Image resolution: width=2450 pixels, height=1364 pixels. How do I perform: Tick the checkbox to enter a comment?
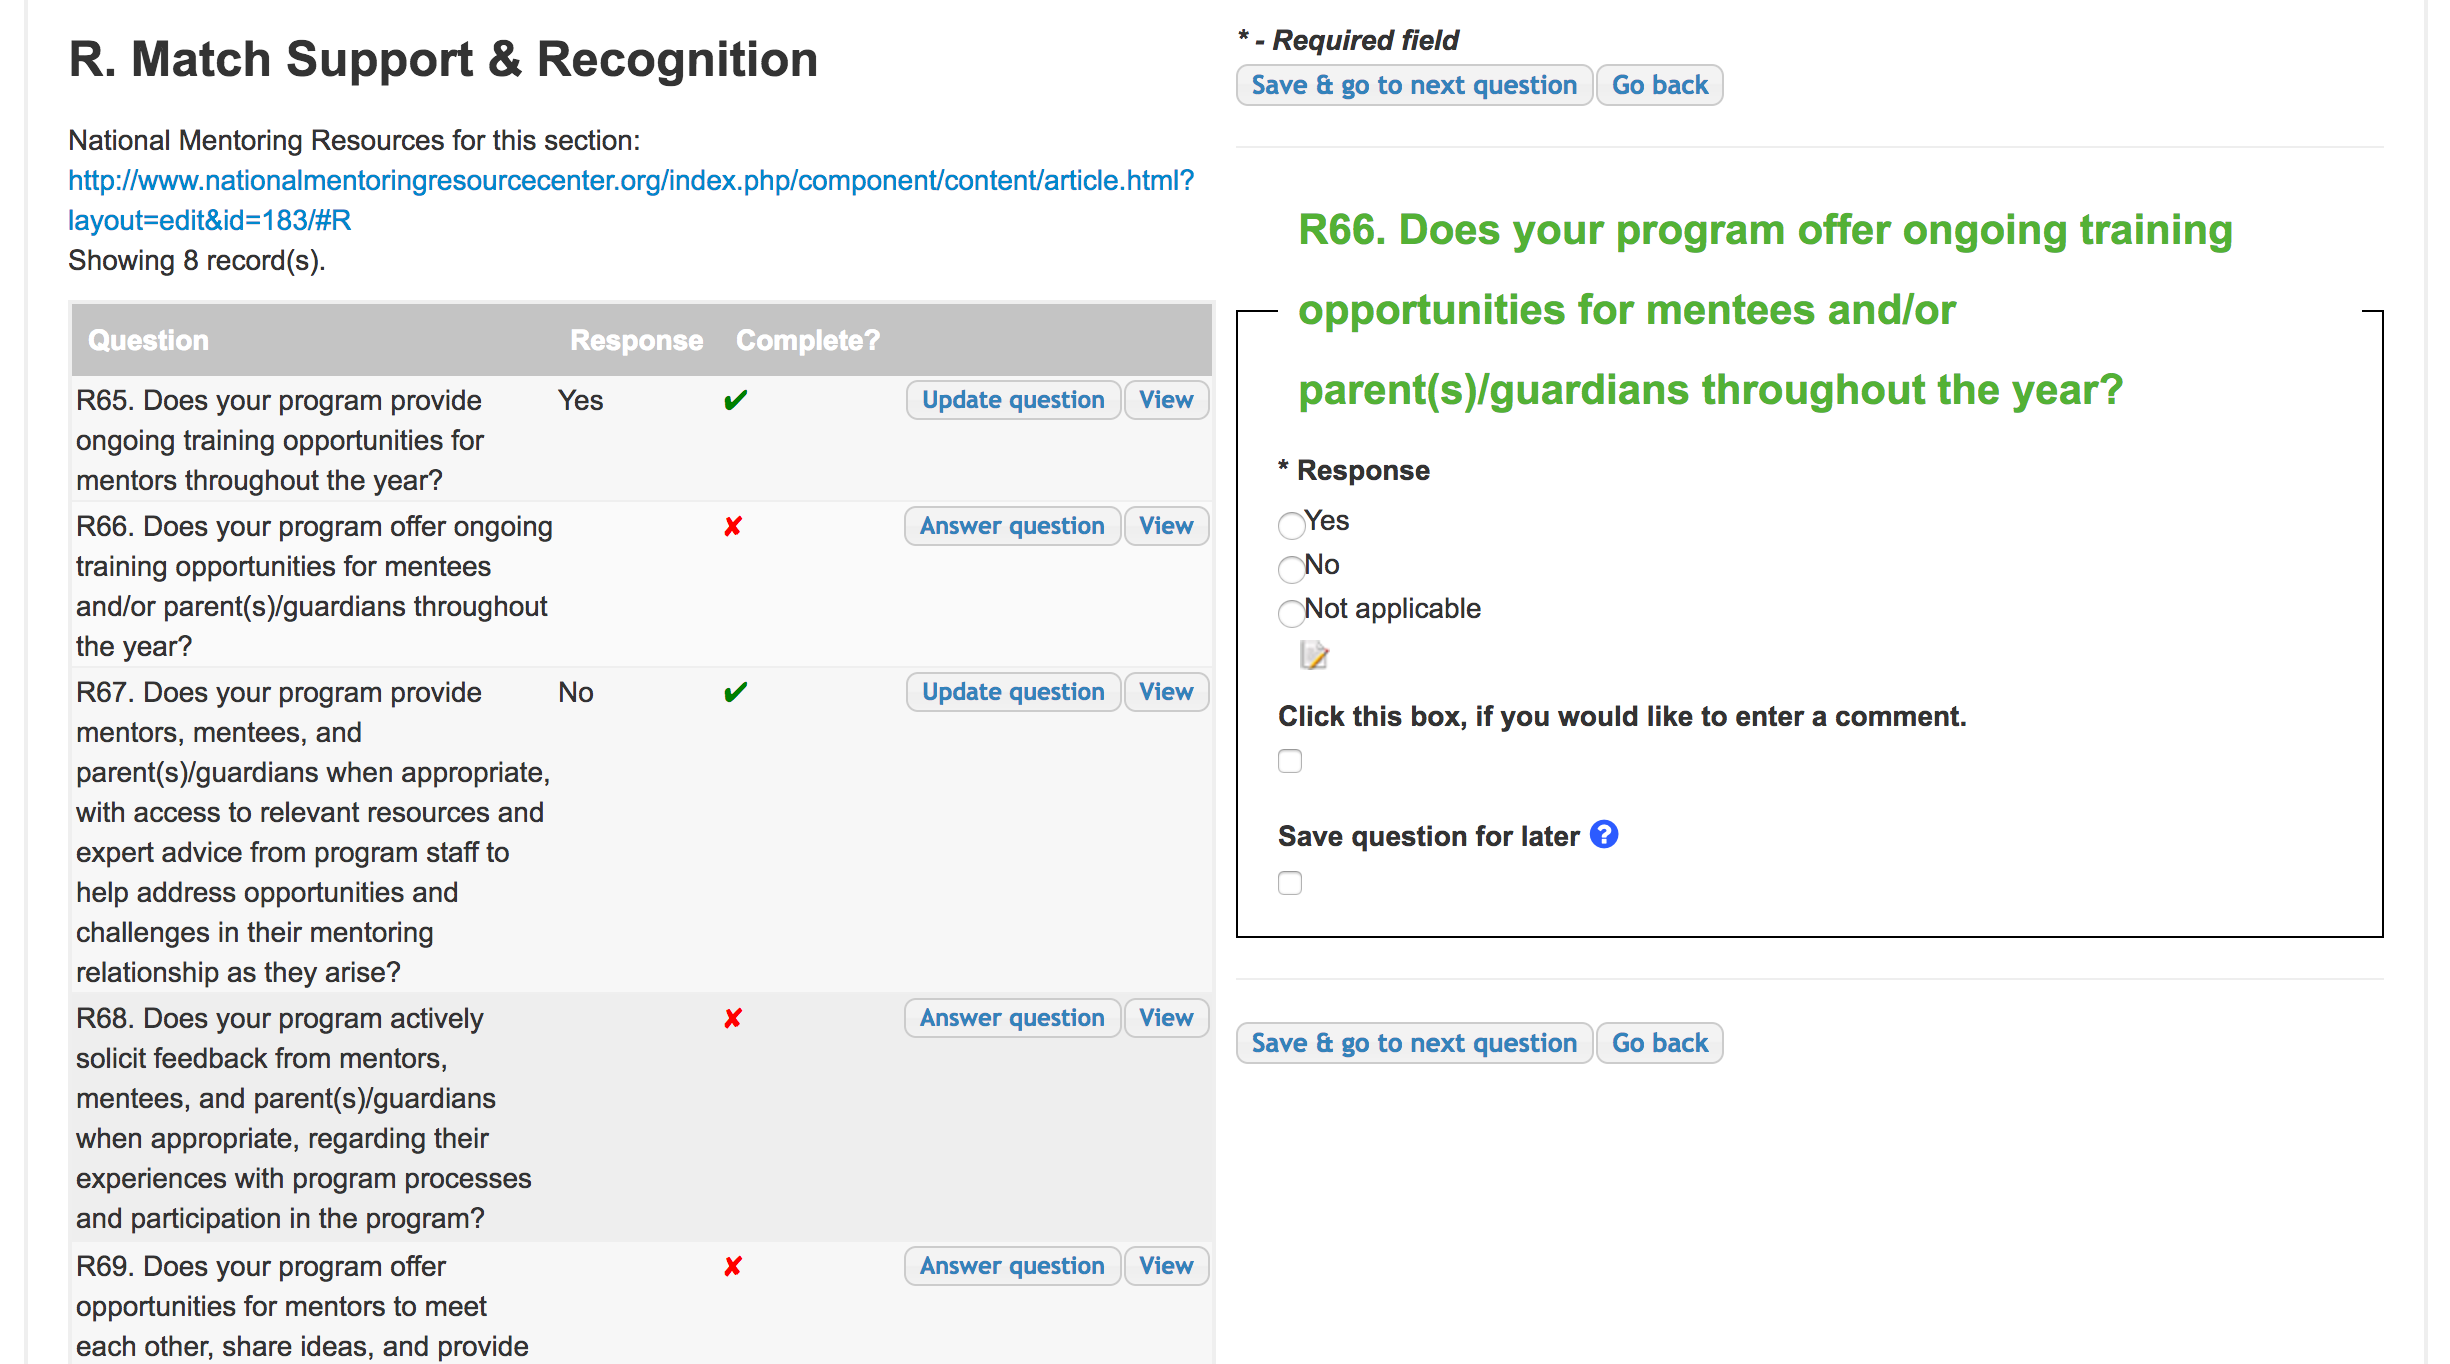(x=1290, y=761)
